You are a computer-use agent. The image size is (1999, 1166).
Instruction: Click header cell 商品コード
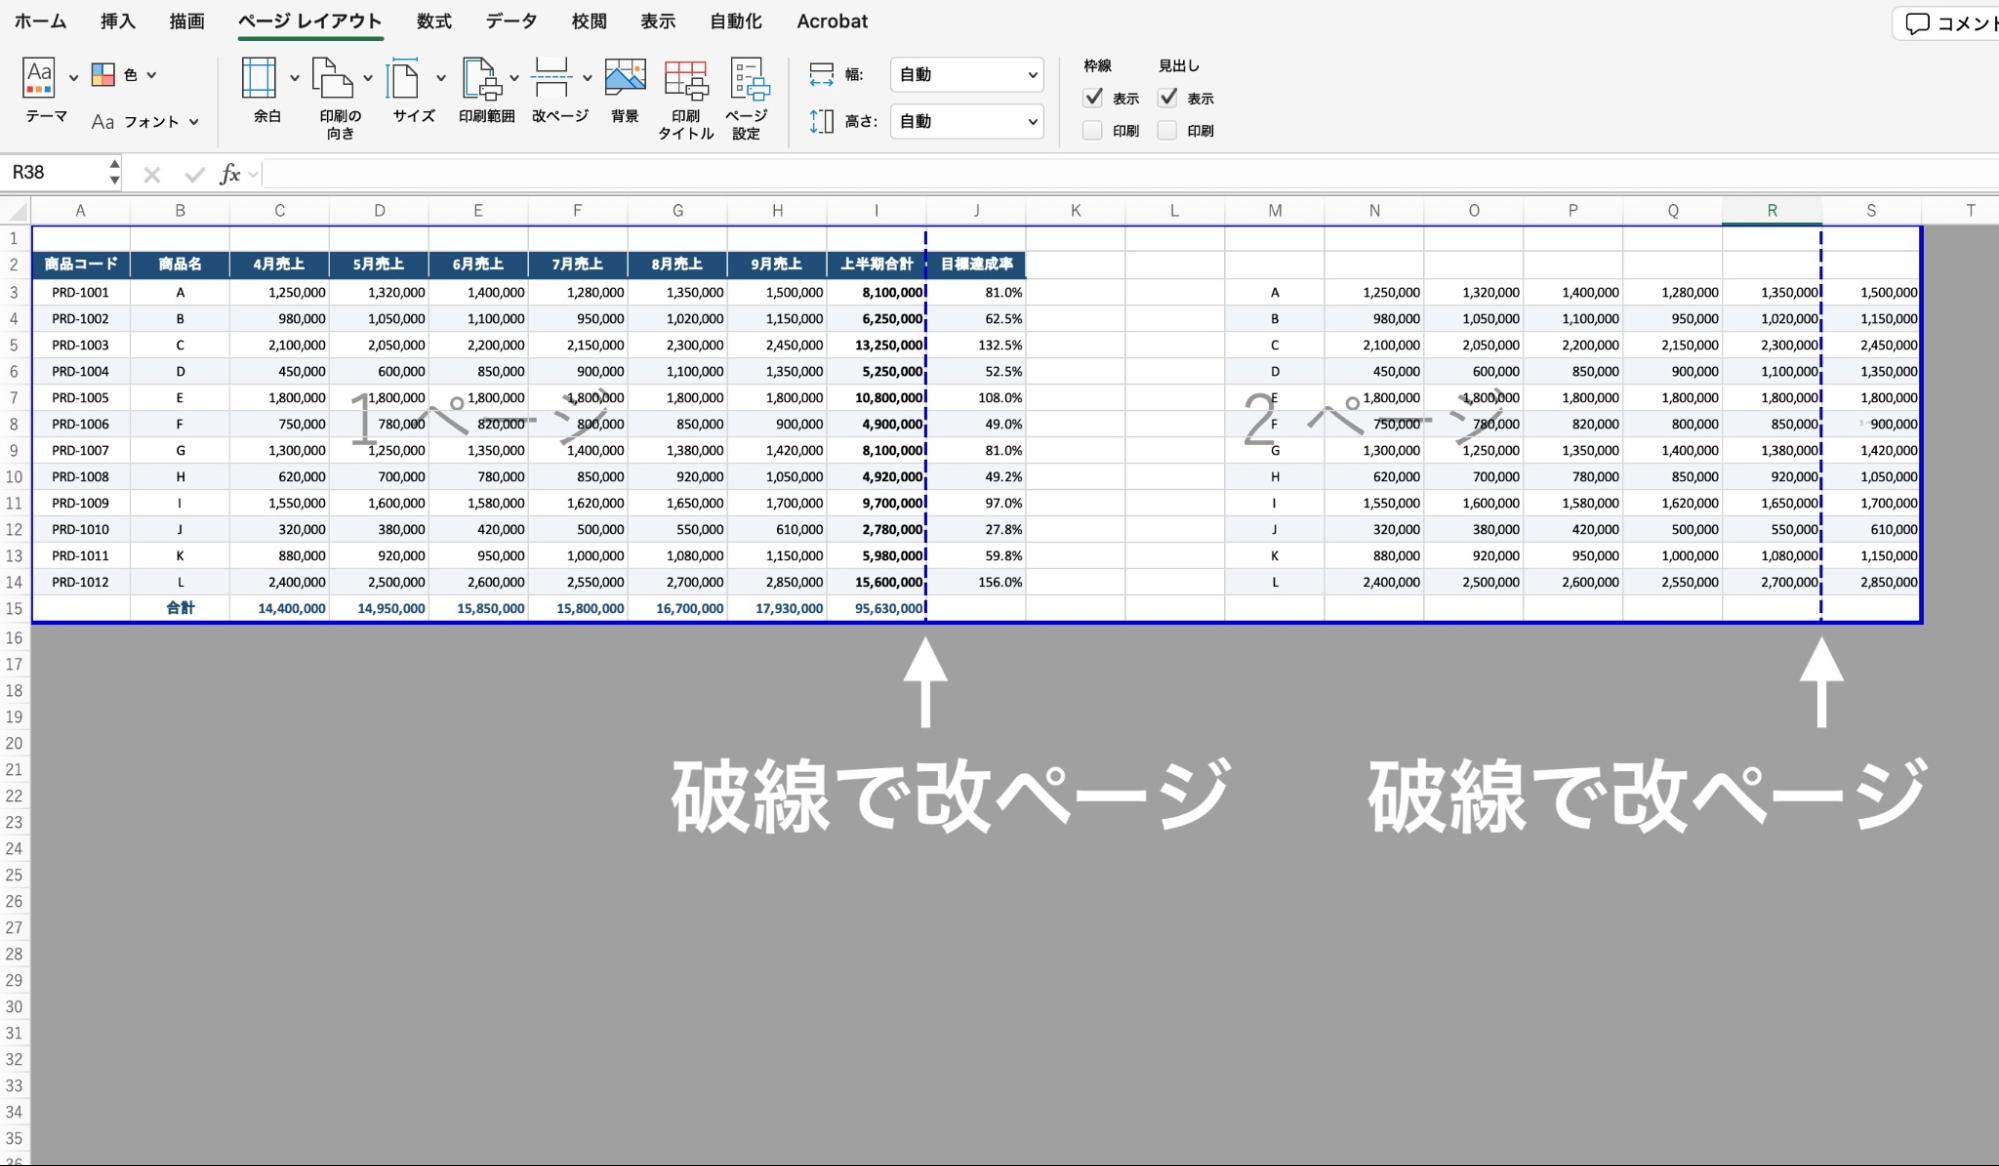click(80, 264)
